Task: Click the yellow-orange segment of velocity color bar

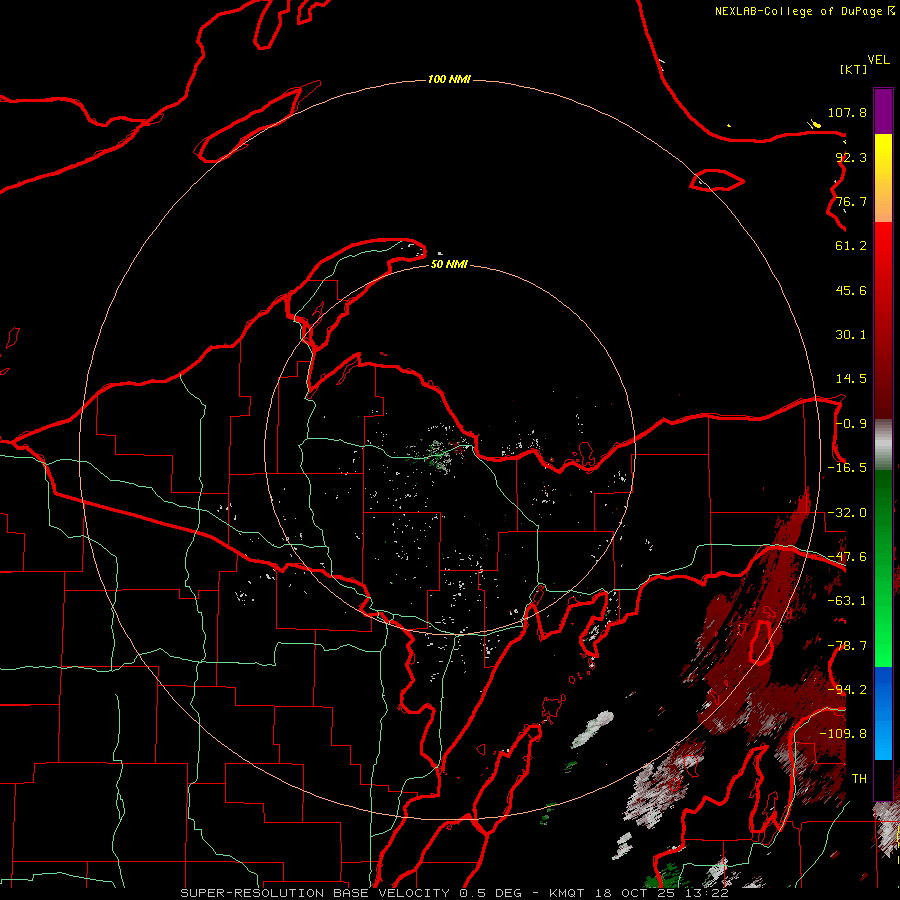Action: (x=883, y=178)
